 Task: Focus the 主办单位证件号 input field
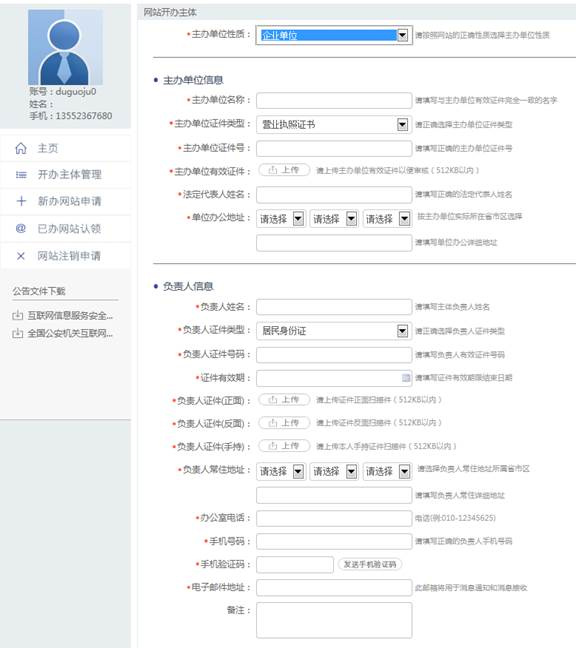click(334, 148)
